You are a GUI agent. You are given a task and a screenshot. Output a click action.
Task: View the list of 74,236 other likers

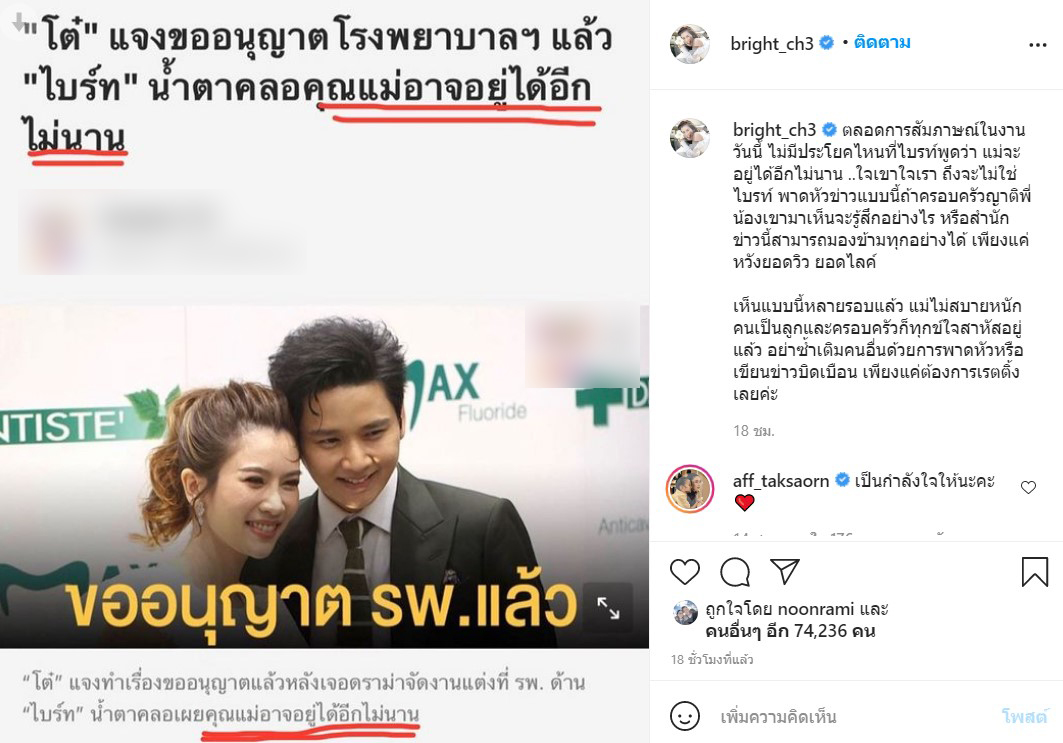pyautogui.click(x=790, y=630)
